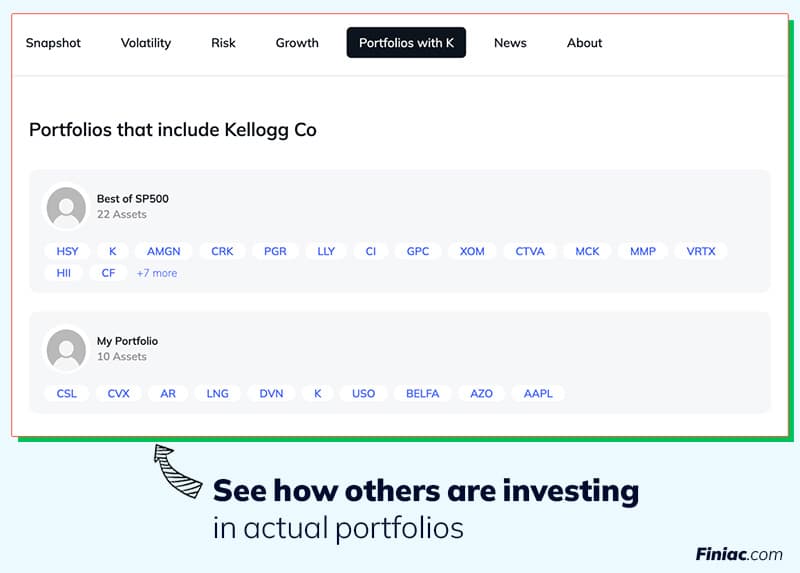Open the Snapshot tab
The width and height of the screenshot is (800, 573).
tap(53, 43)
